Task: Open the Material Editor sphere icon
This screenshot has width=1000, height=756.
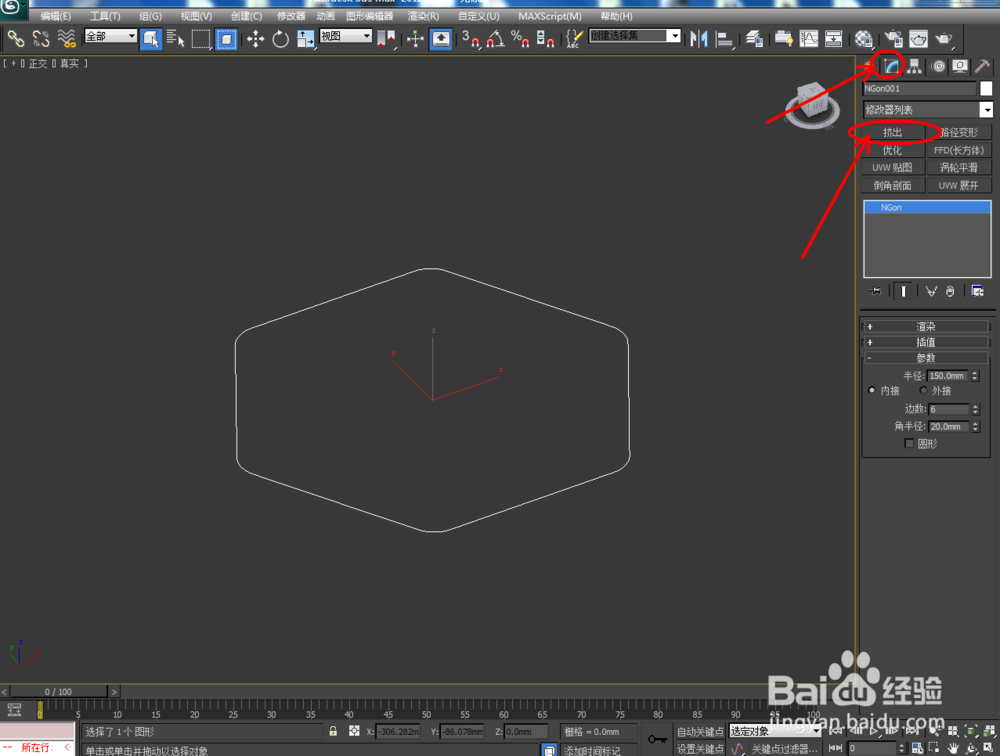Action: point(864,39)
